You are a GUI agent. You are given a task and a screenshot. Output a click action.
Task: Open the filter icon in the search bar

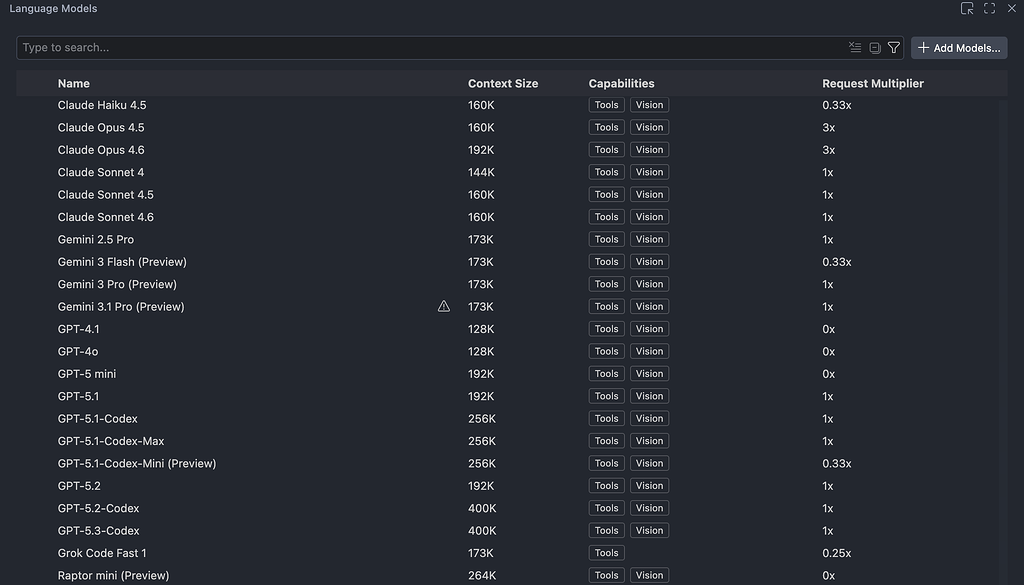point(893,47)
